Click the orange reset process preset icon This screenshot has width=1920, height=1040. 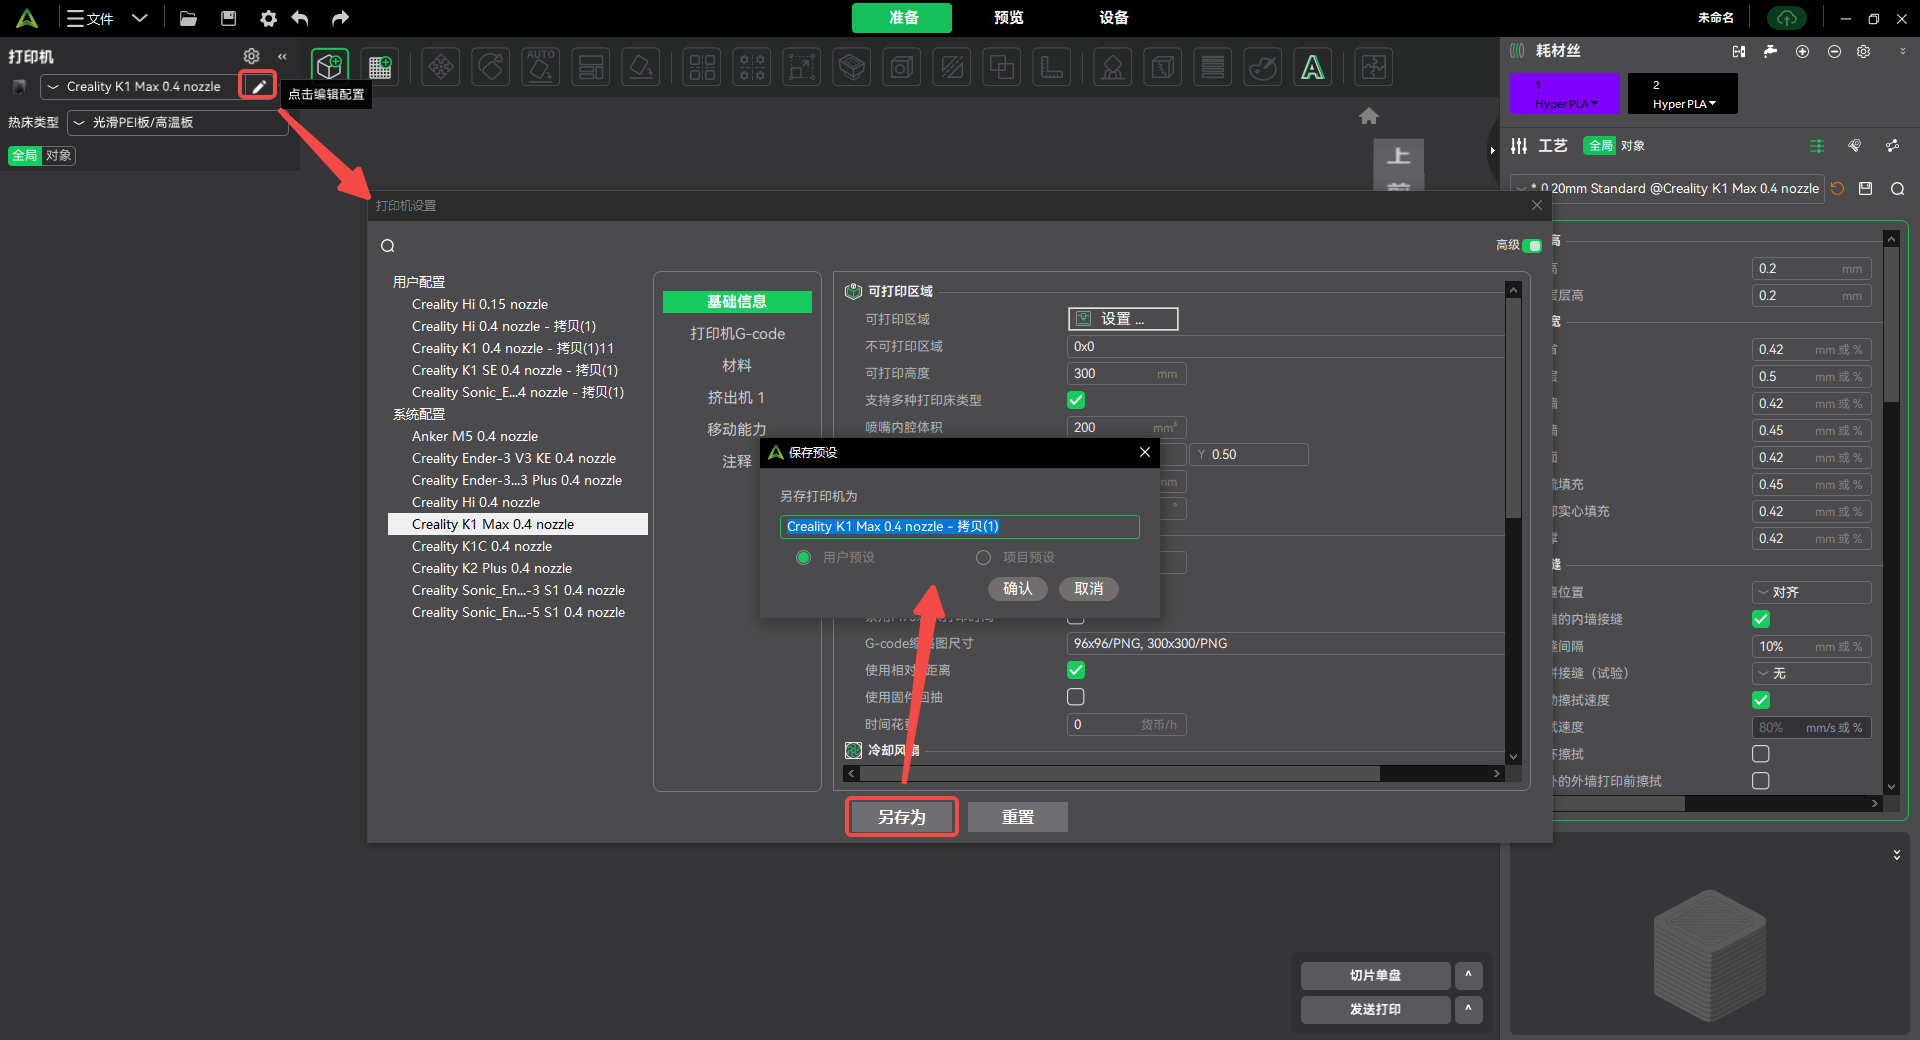coord(1837,188)
